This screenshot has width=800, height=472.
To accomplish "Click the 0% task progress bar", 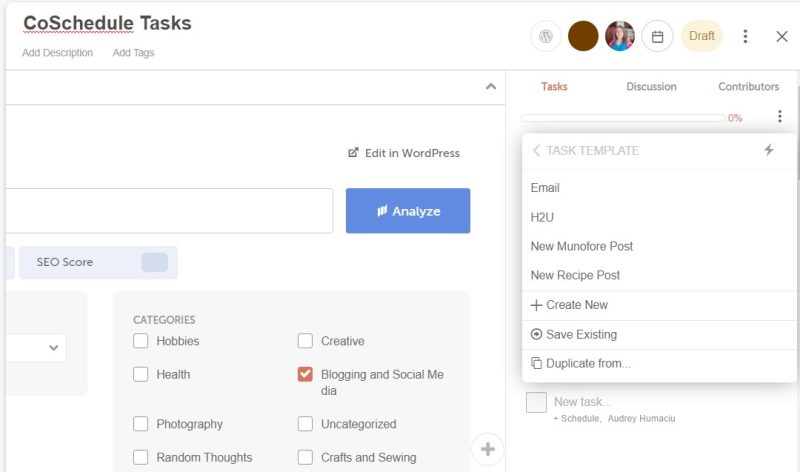I will (623, 118).
